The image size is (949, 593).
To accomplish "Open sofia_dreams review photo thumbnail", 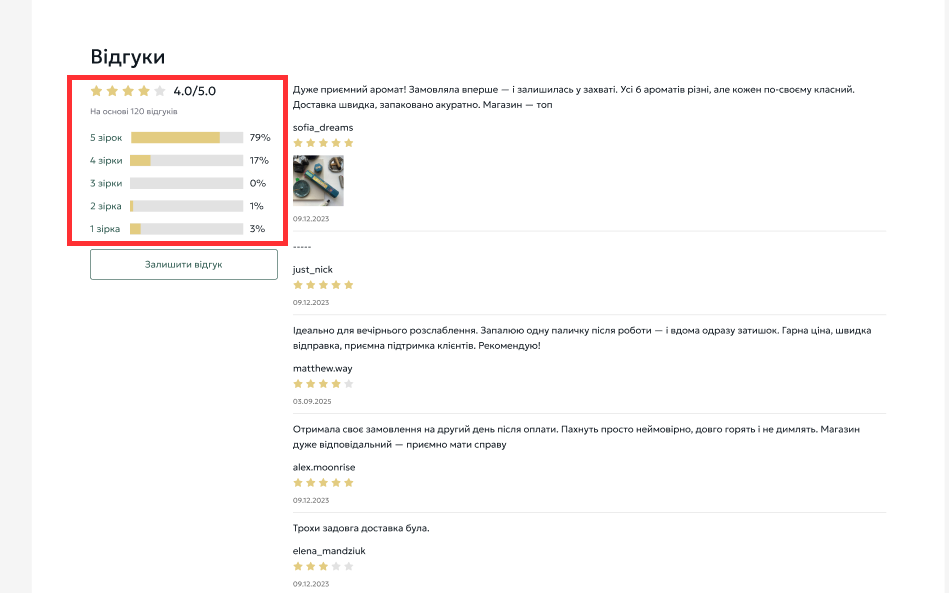I will (318, 180).
